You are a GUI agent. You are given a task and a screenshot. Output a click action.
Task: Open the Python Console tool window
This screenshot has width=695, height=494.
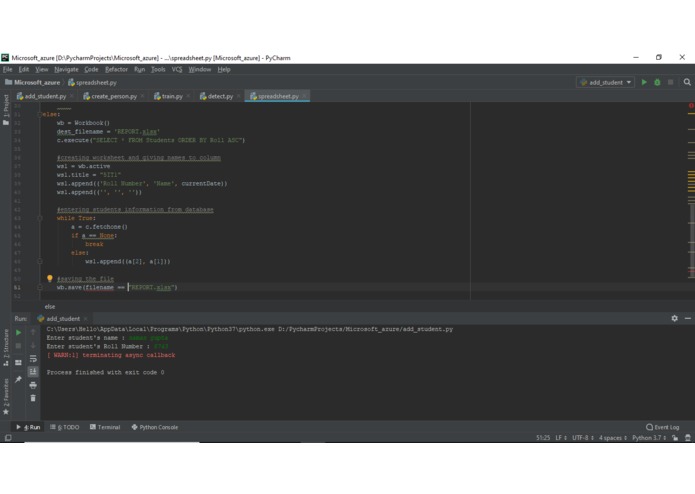[x=155, y=427]
